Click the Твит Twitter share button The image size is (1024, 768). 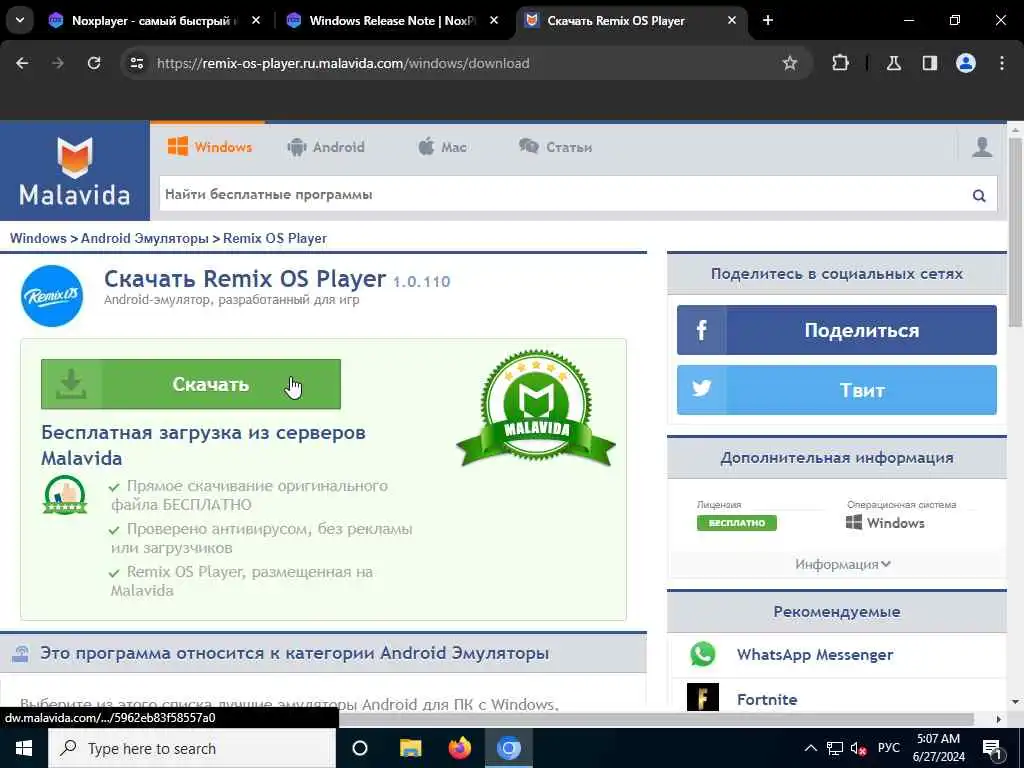coord(837,390)
